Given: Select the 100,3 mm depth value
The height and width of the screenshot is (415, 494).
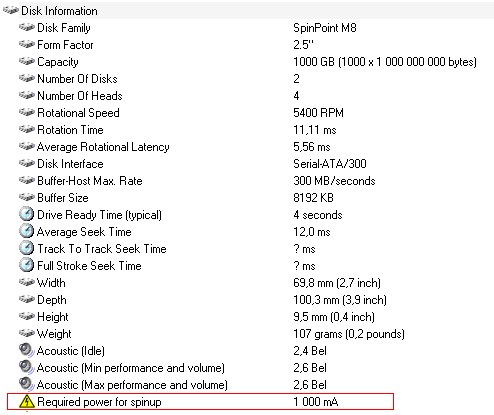Looking at the screenshot, I should pyautogui.click(x=340, y=300).
